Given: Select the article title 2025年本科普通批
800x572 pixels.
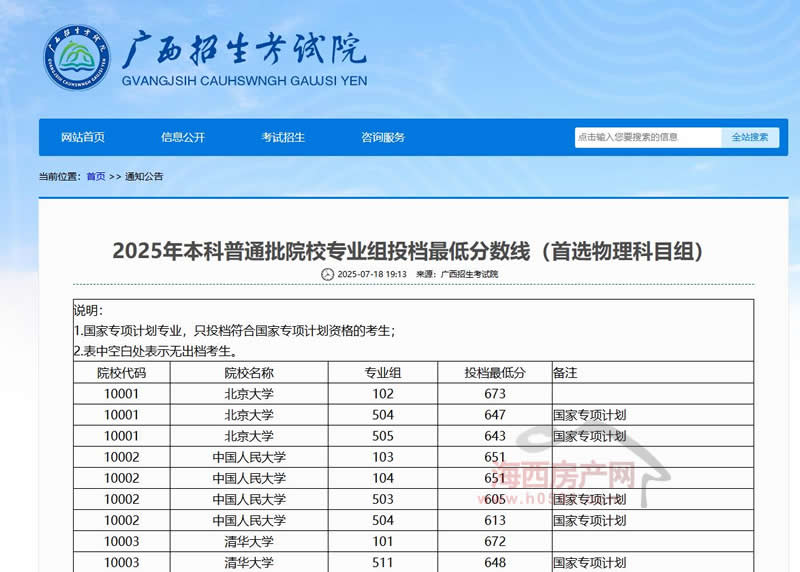Looking at the screenshot, I should 408,251.
